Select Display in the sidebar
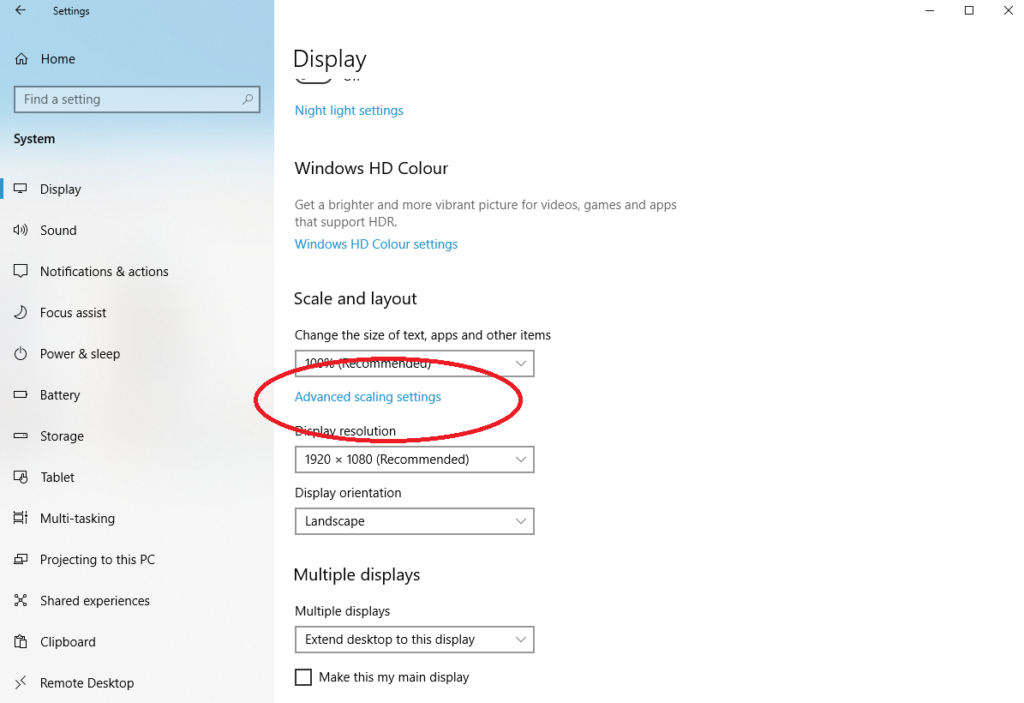1024x703 pixels. point(61,189)
